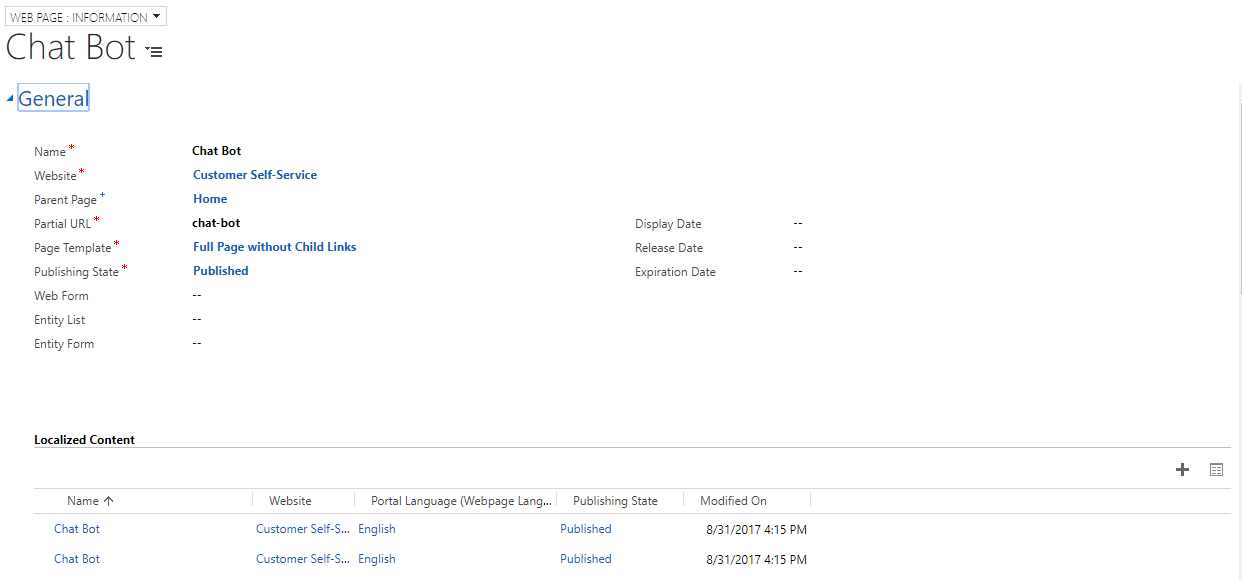Click the view selector grid icon above Localized Content

tap(1216, 469)
